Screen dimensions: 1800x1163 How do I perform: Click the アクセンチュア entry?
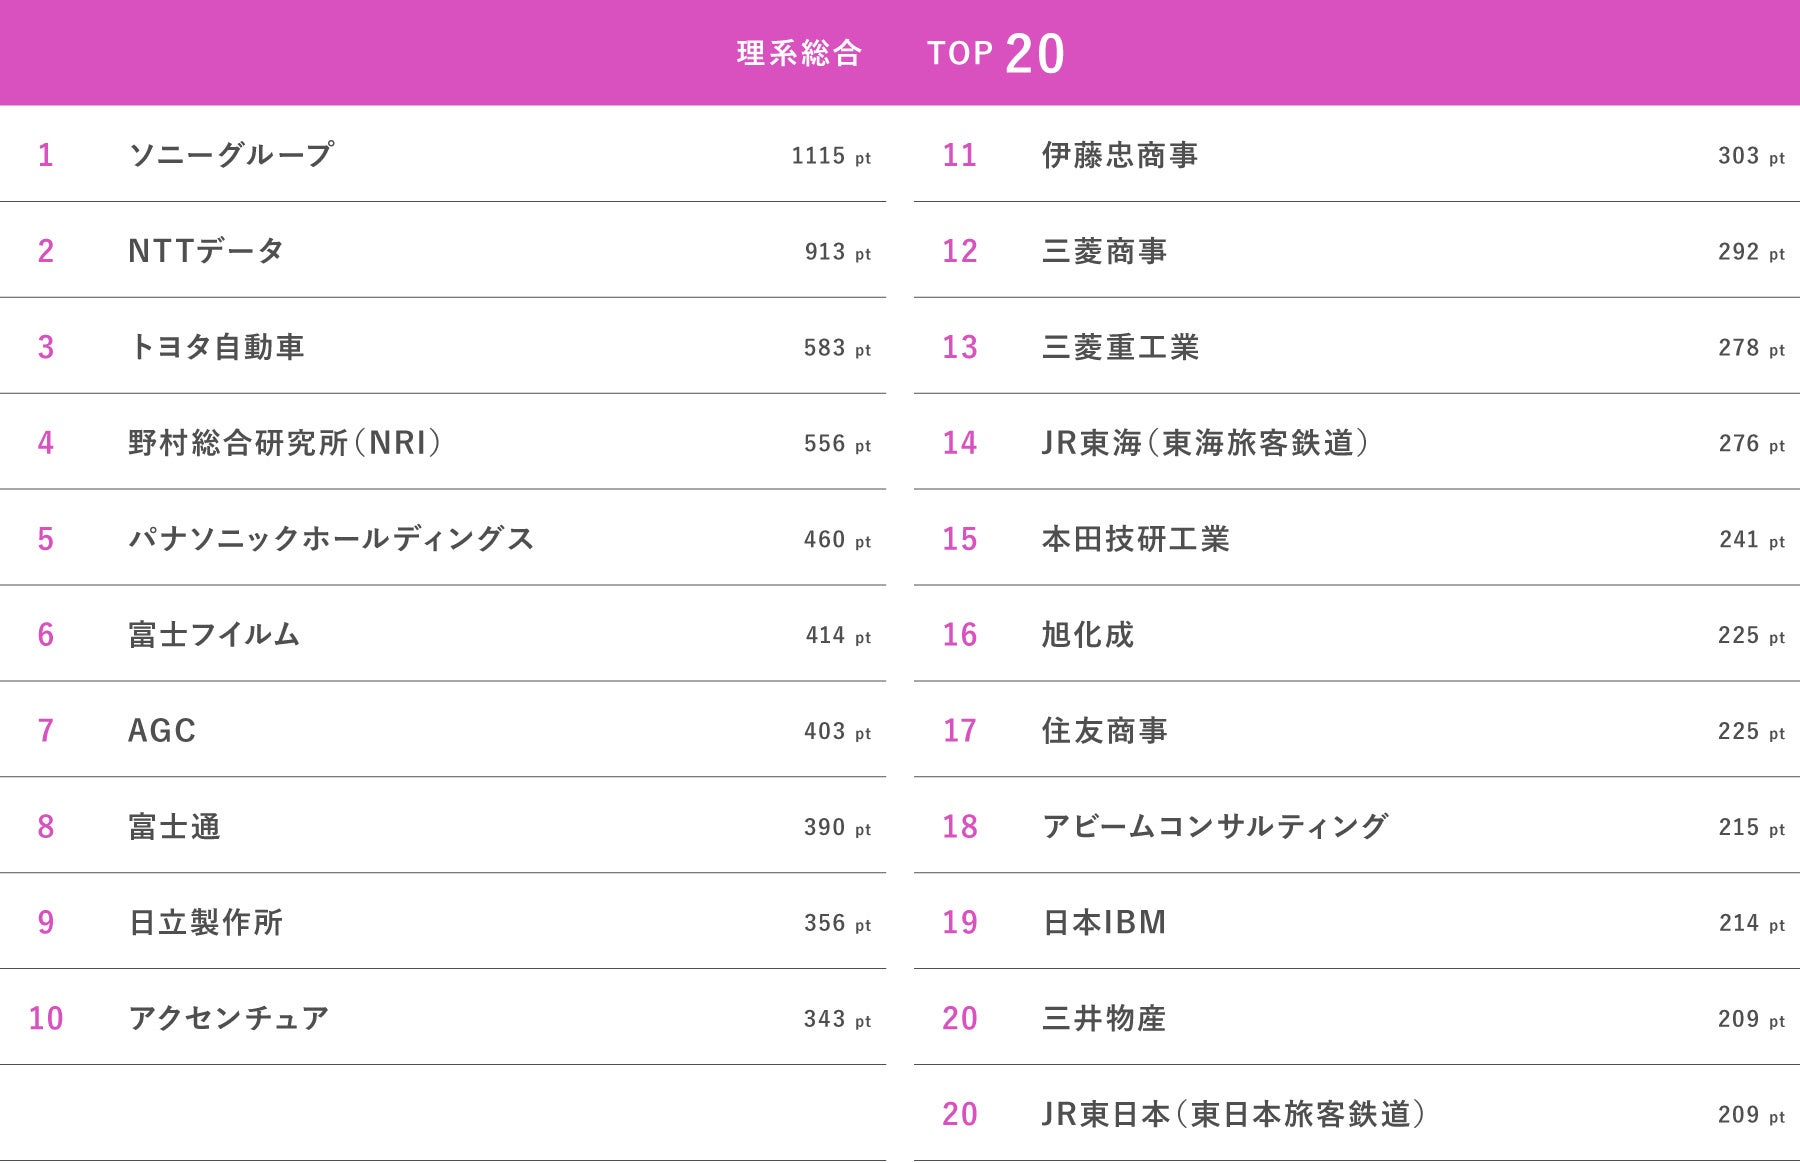229,1019
